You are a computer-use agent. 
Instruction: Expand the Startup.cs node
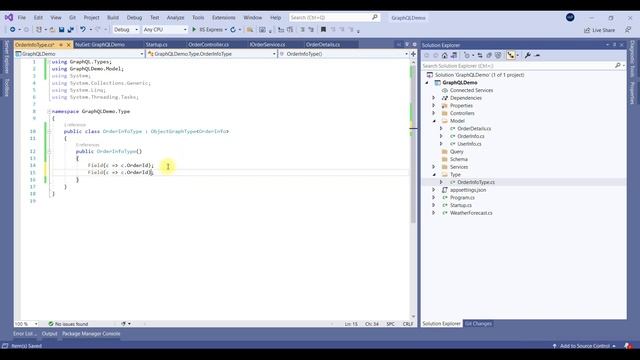click(x=434, y=205)
